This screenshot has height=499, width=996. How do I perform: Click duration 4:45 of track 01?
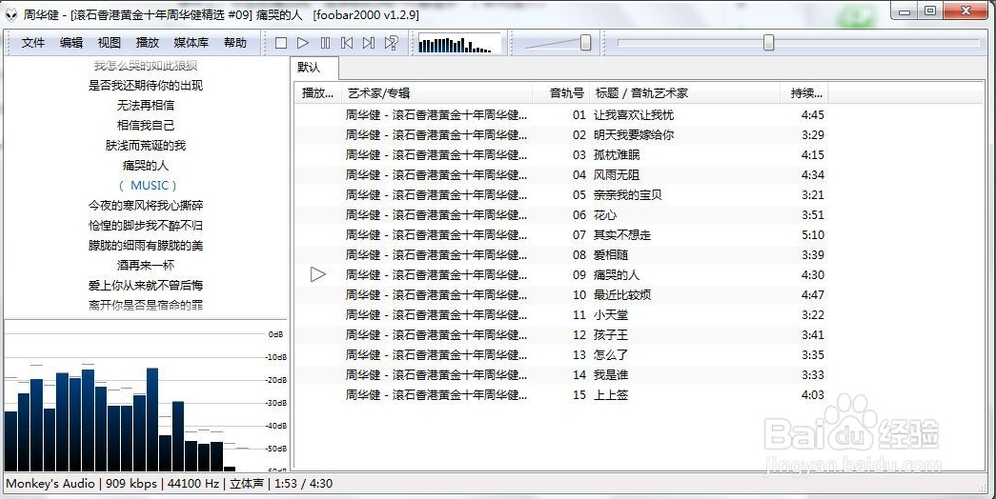pos(812,115)
